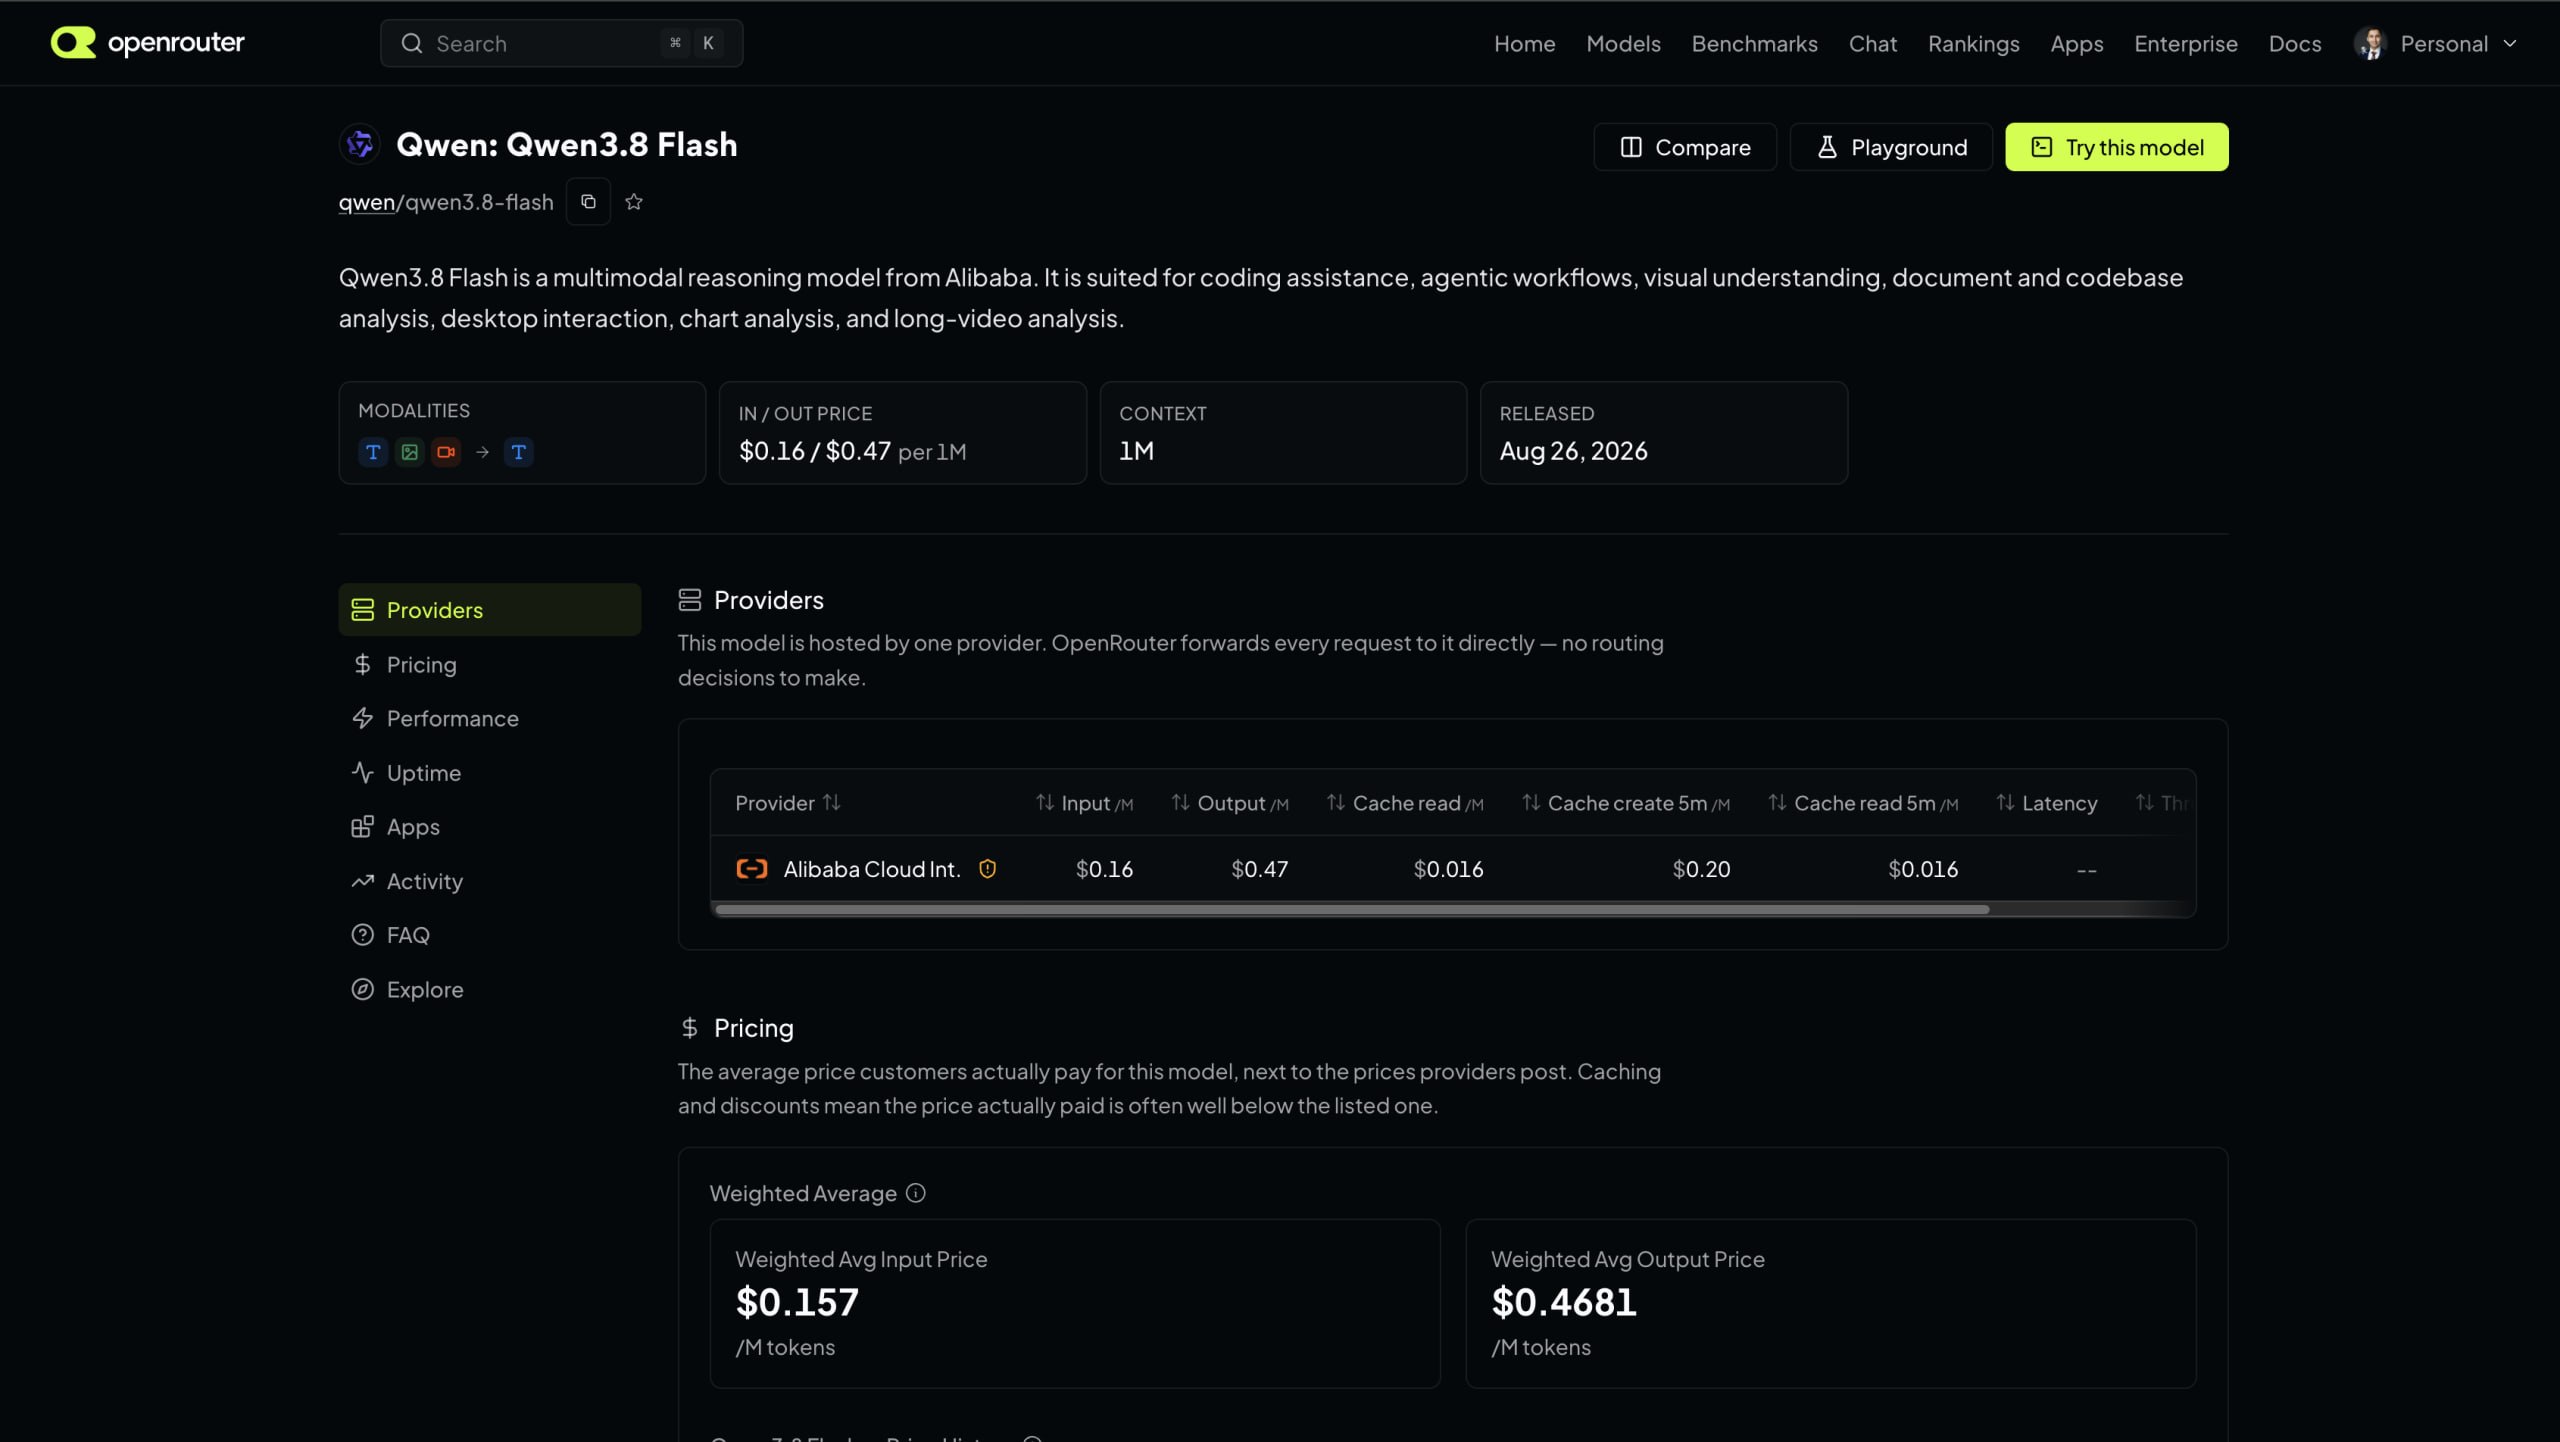Viewport: 2560px width, 1442px height.
Task: Open the Chat page
Action: 1872,43
